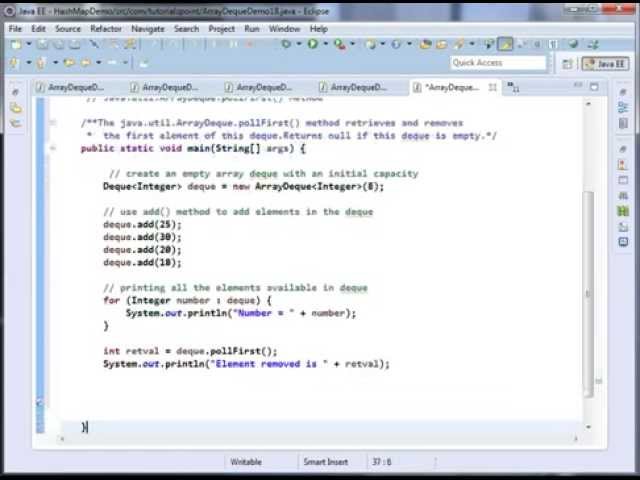Image resolution: width=640 pixels, height=480 pixels.
Task: Click the for (Integer number : deque) line
Action: [187, 300]
